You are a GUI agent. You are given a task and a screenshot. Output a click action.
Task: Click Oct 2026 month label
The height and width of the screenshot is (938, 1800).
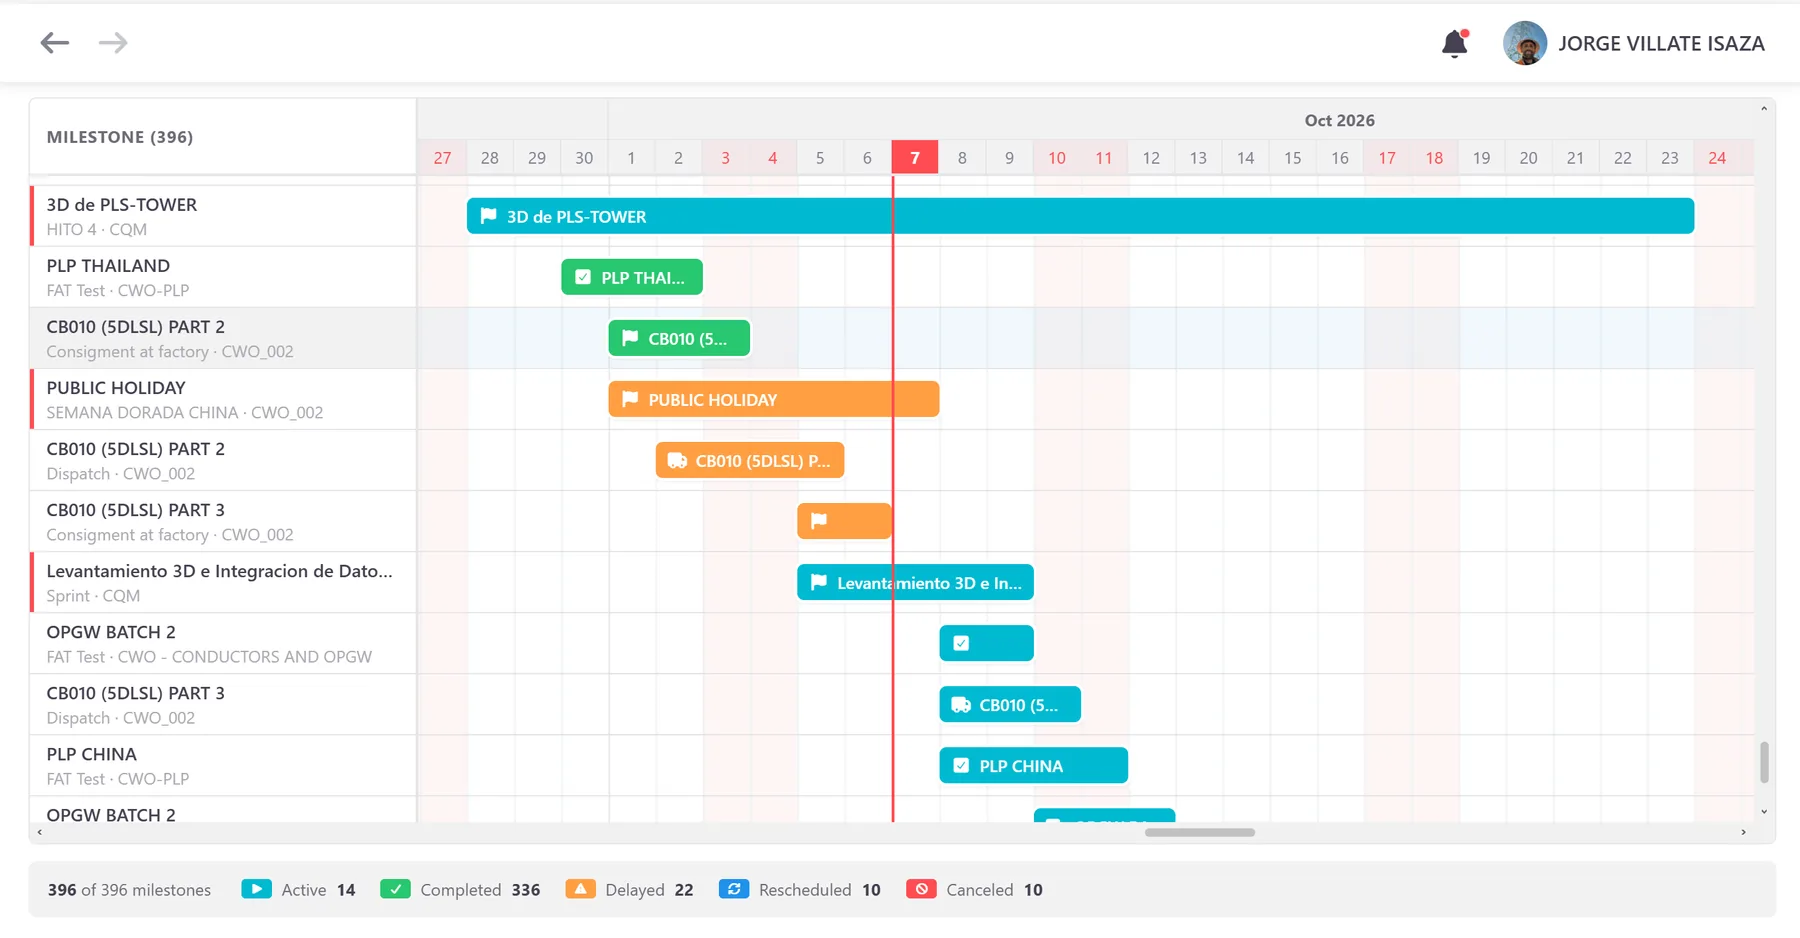[x=1339, y=120]
